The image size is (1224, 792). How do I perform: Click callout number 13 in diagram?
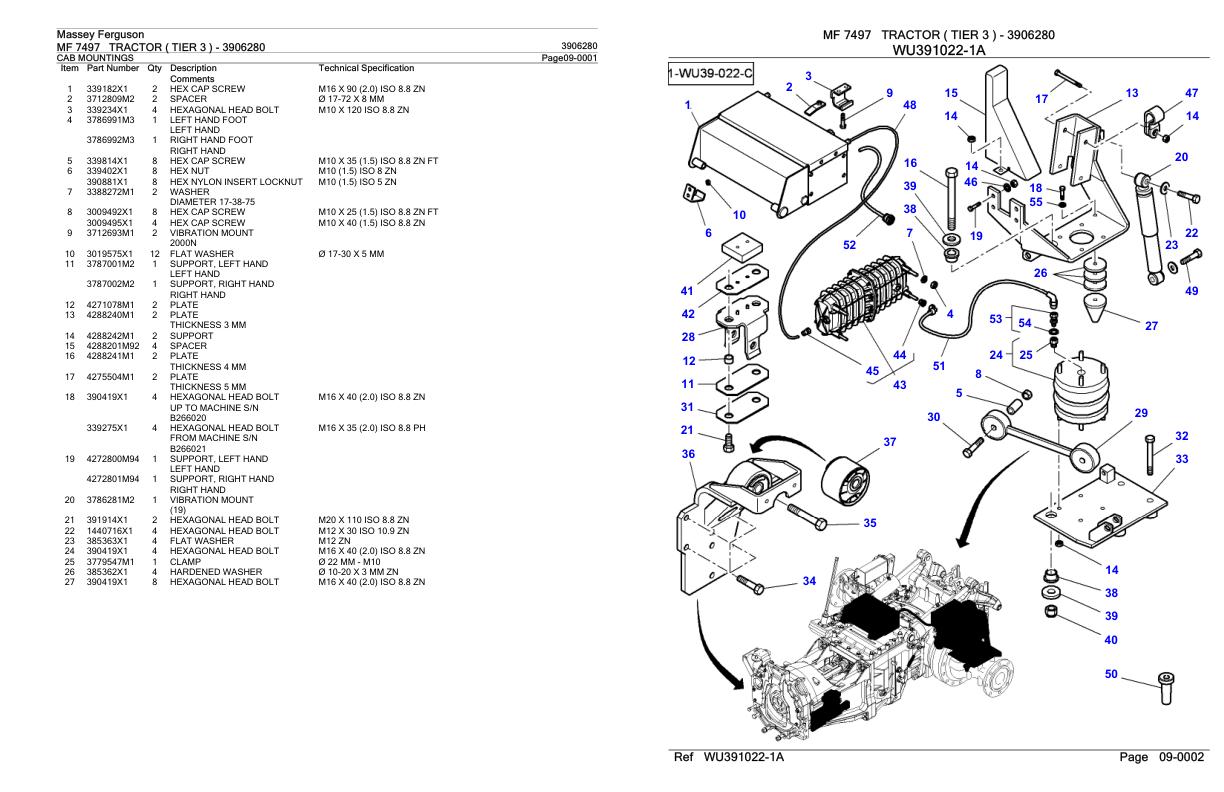[1131, 93]
